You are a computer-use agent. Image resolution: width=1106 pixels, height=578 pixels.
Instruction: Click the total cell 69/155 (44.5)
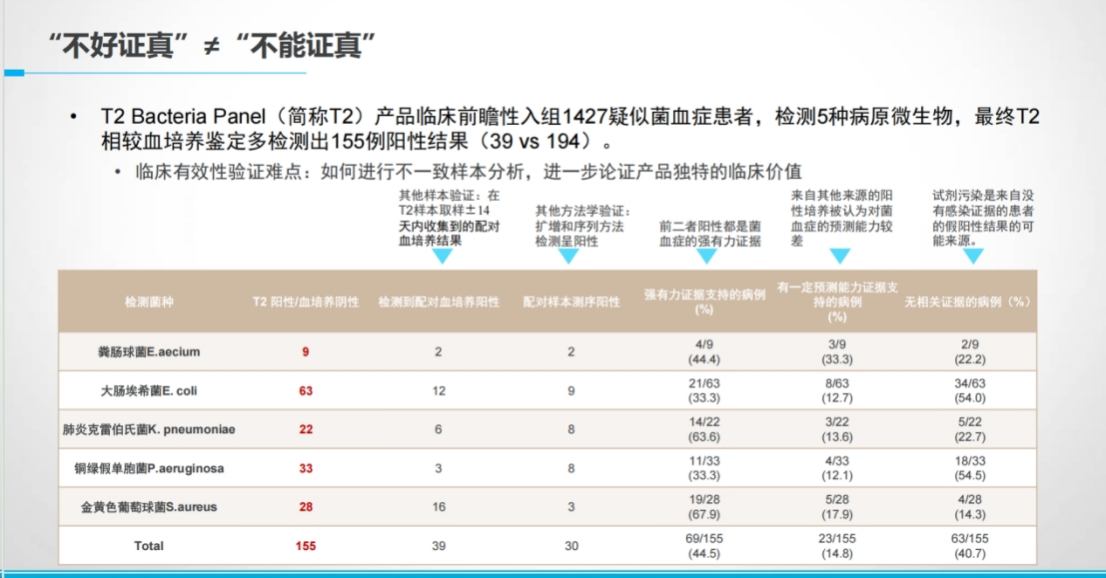point(704,546)
